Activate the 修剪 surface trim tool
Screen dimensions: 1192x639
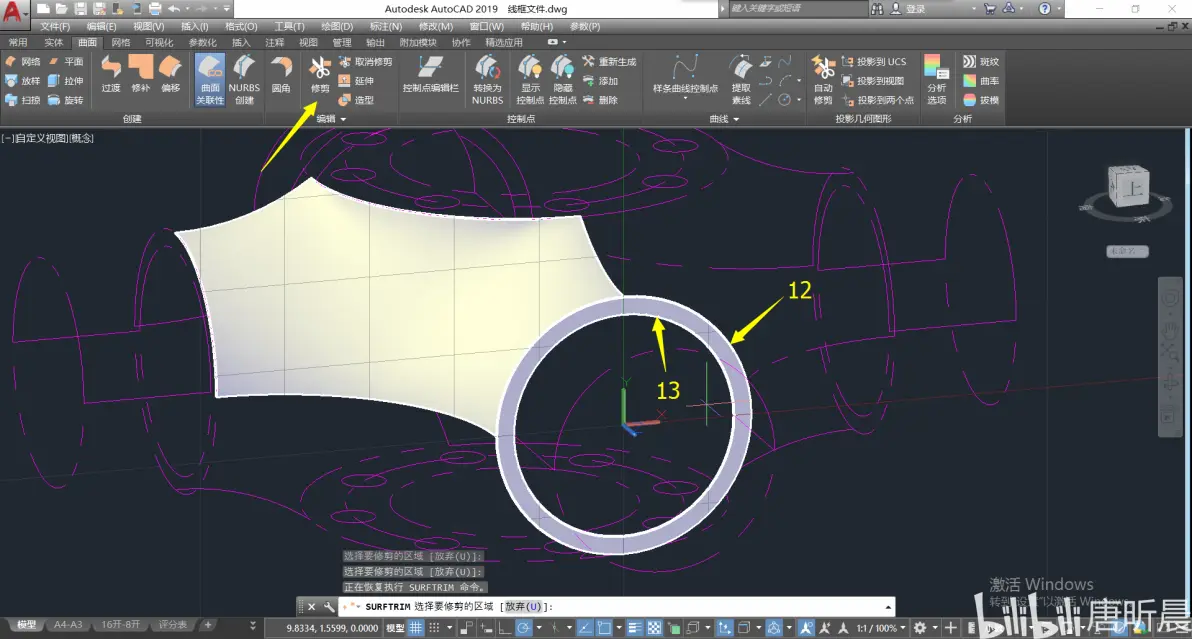point(320,74)
